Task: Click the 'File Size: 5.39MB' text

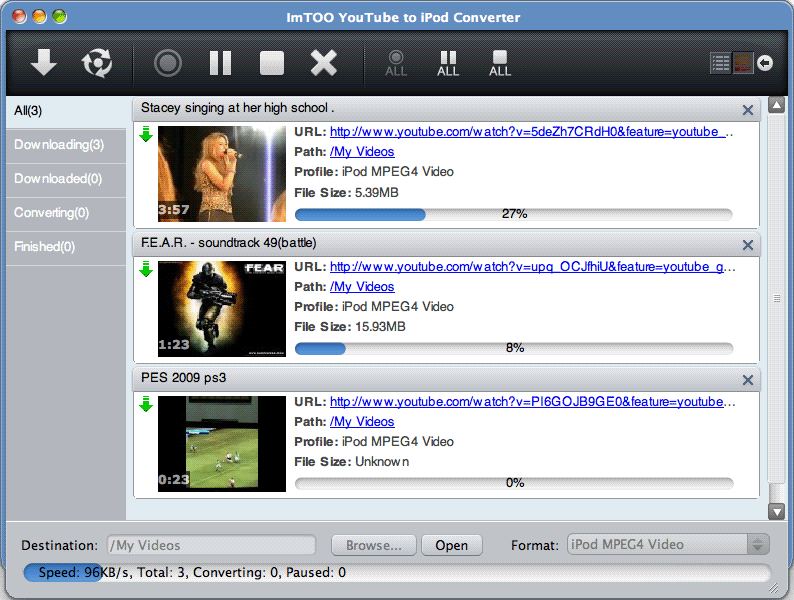Action: [x=346, y=193]
